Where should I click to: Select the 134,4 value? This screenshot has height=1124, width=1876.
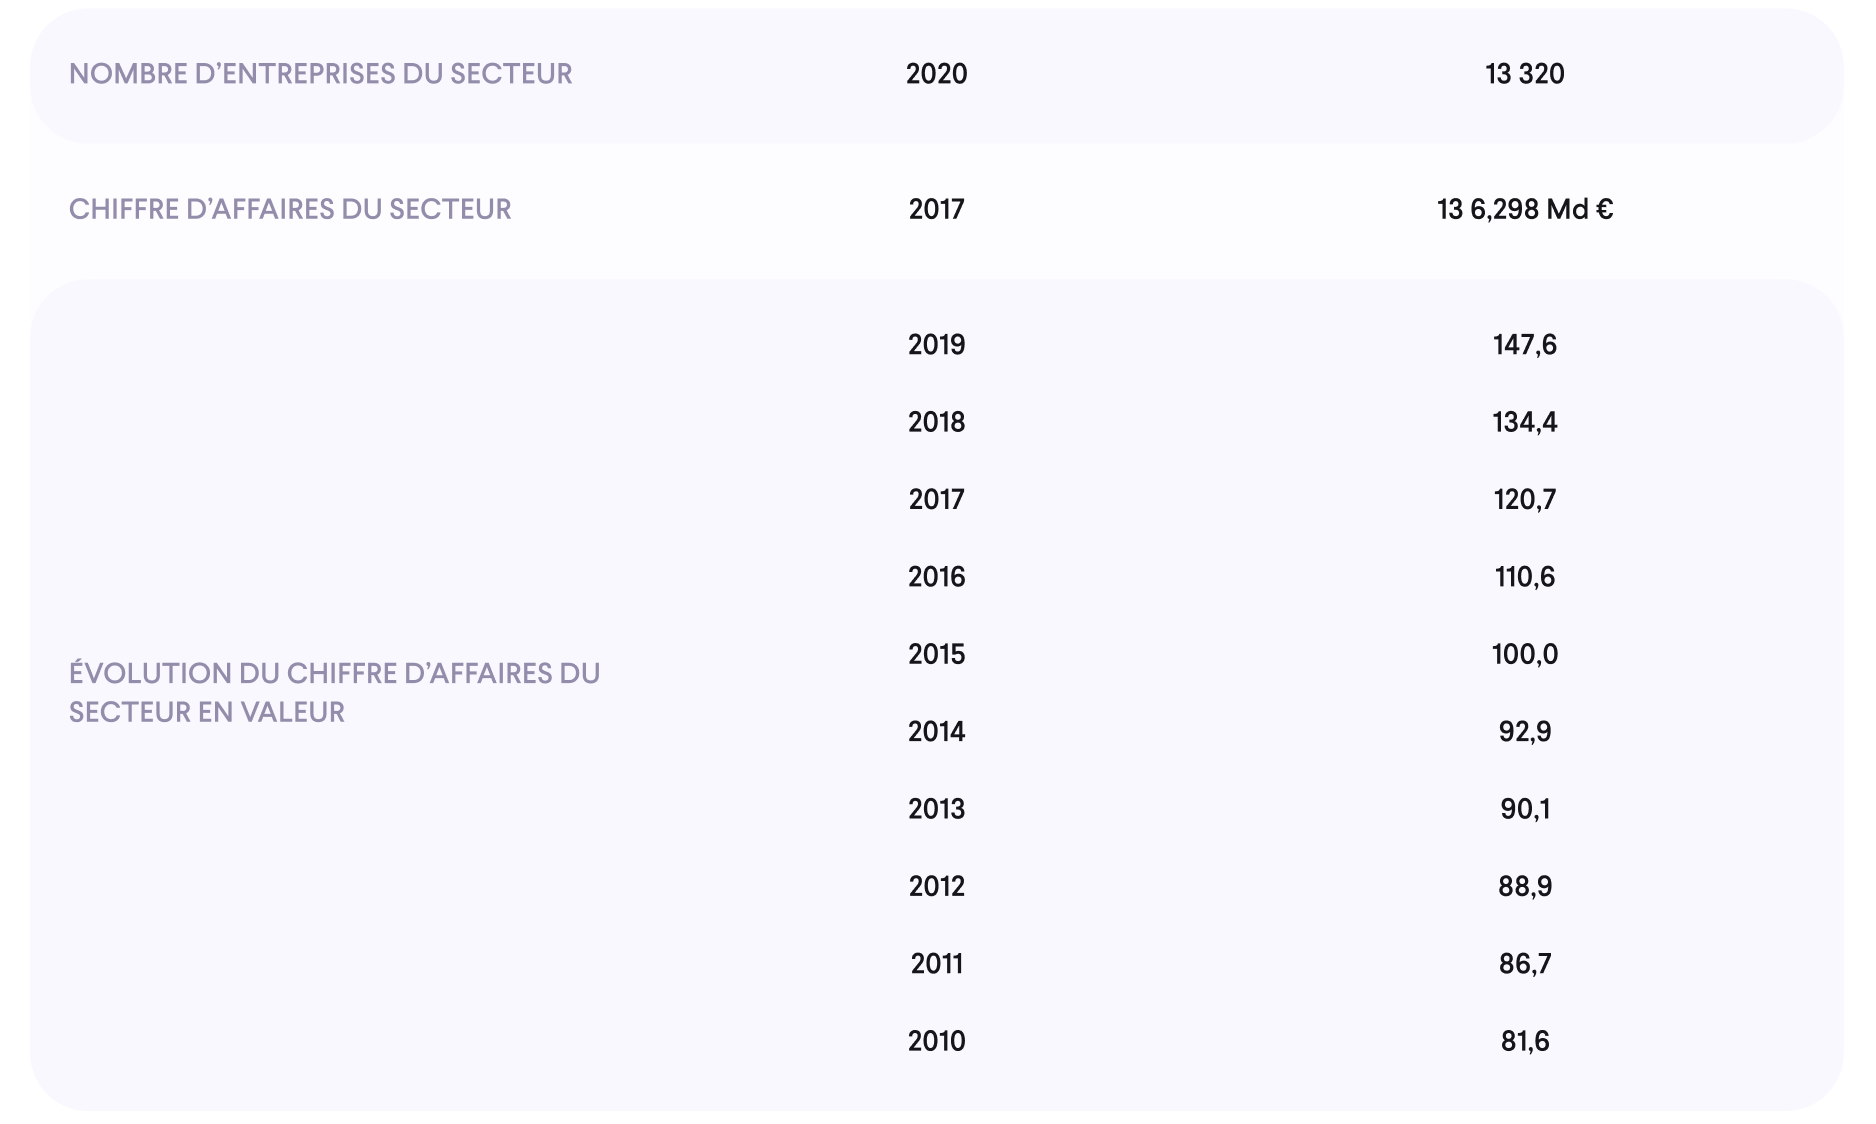click(1525, 422)
